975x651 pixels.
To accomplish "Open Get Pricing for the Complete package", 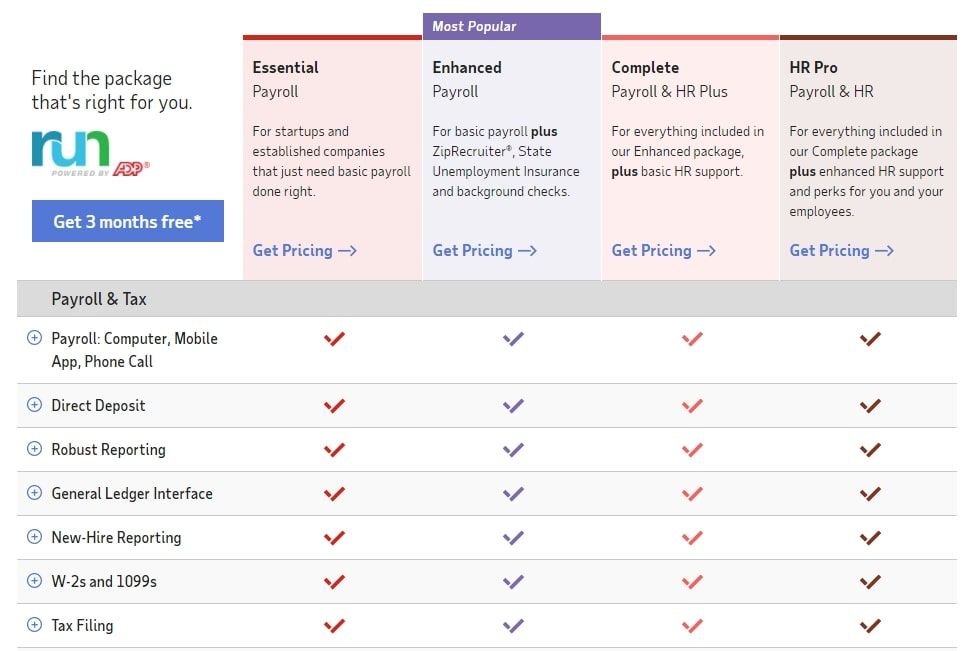I will pos(663,250).
